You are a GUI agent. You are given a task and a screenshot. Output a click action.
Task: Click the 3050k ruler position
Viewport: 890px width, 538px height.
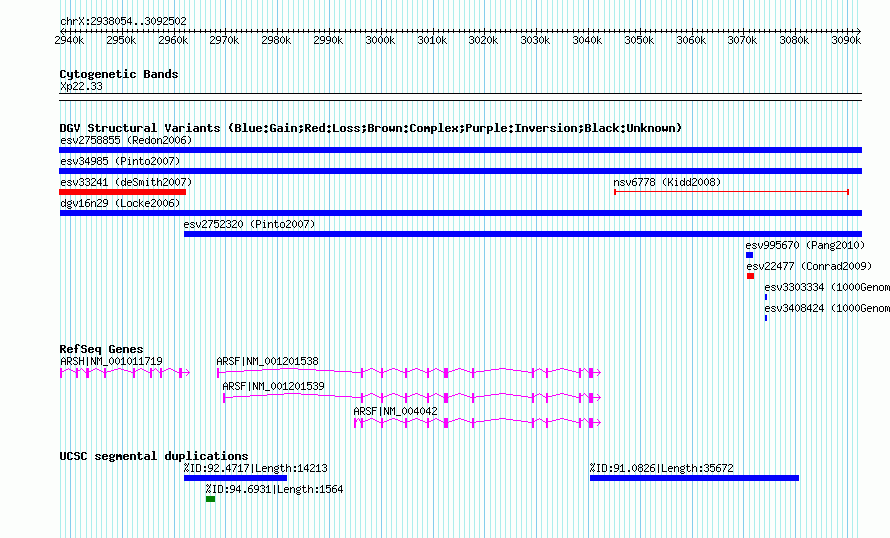pos(639,40)
